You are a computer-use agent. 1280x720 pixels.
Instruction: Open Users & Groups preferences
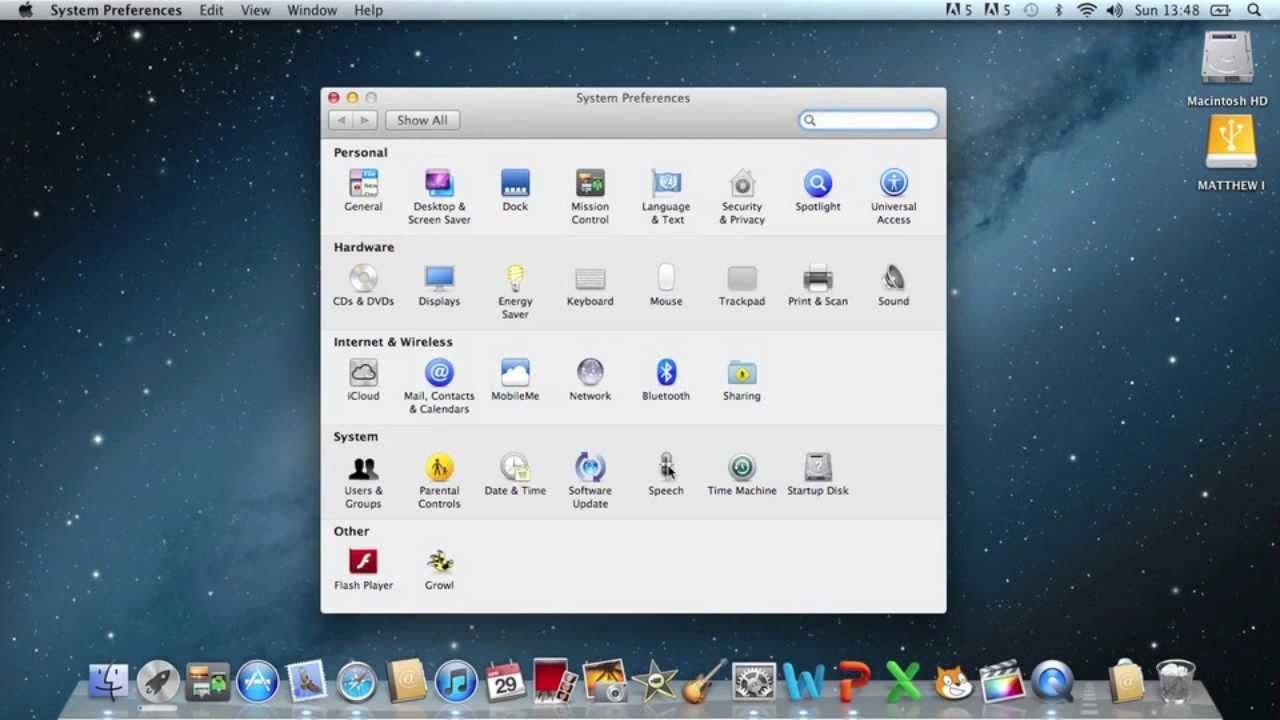(363, 481)
